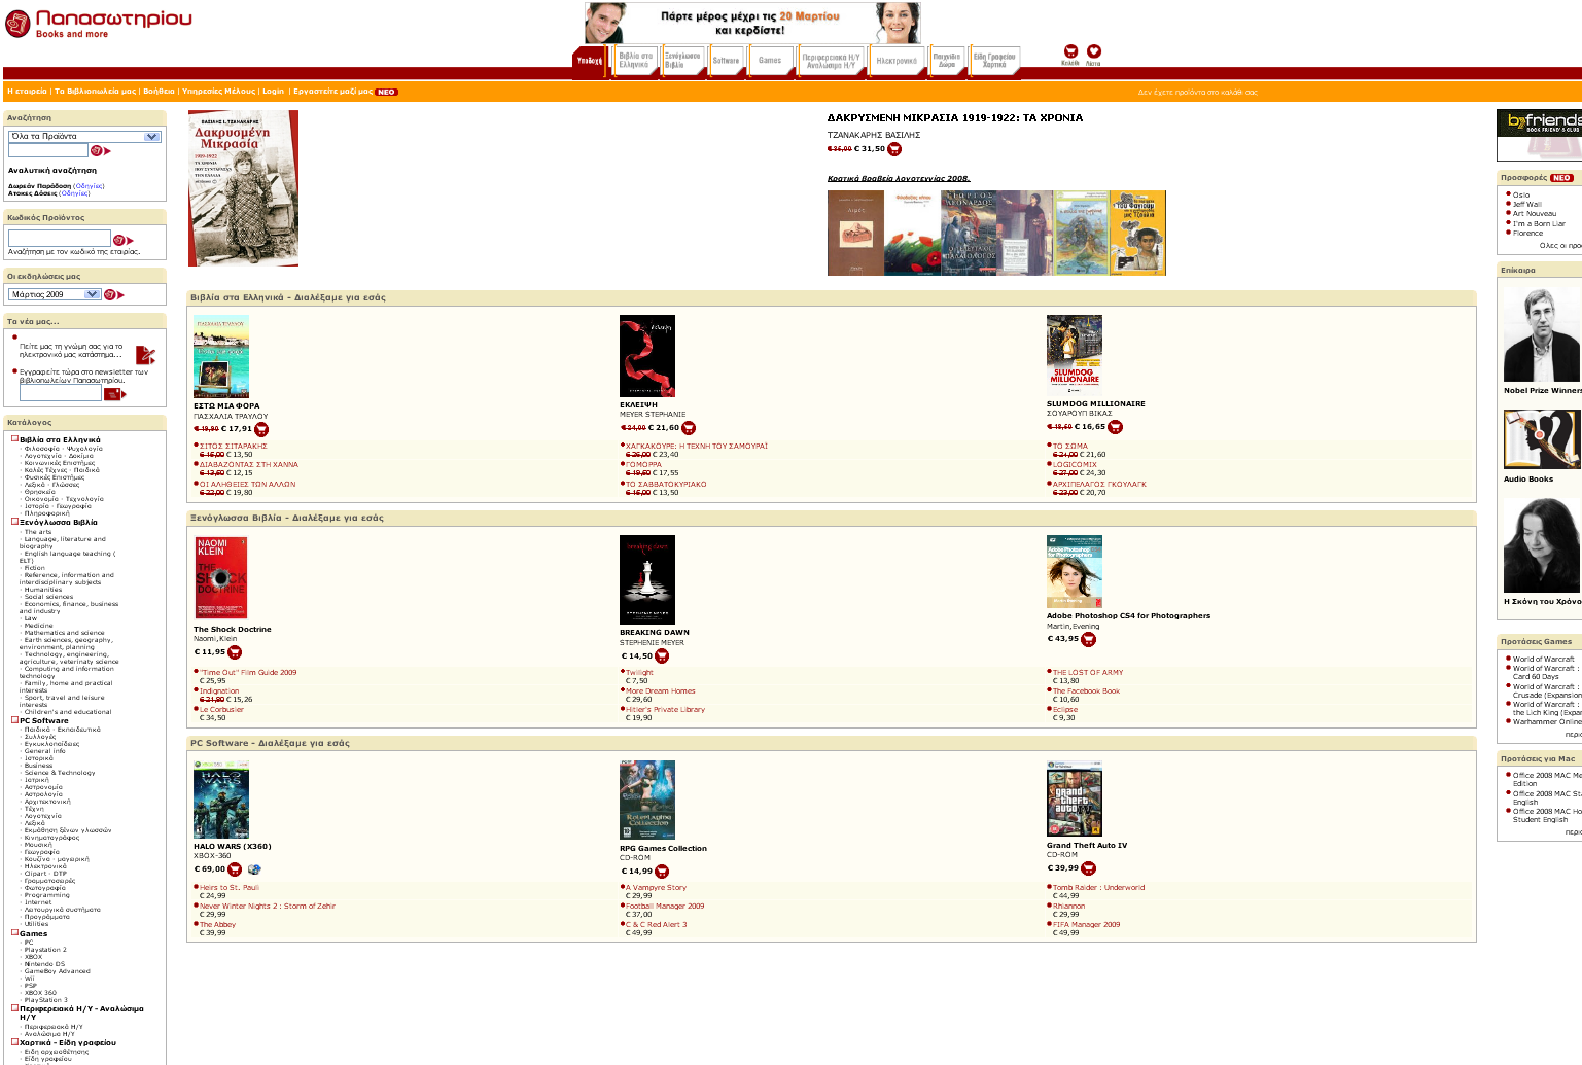Open the Μάρτιος 2009 events dropdown

coord(55,294)
